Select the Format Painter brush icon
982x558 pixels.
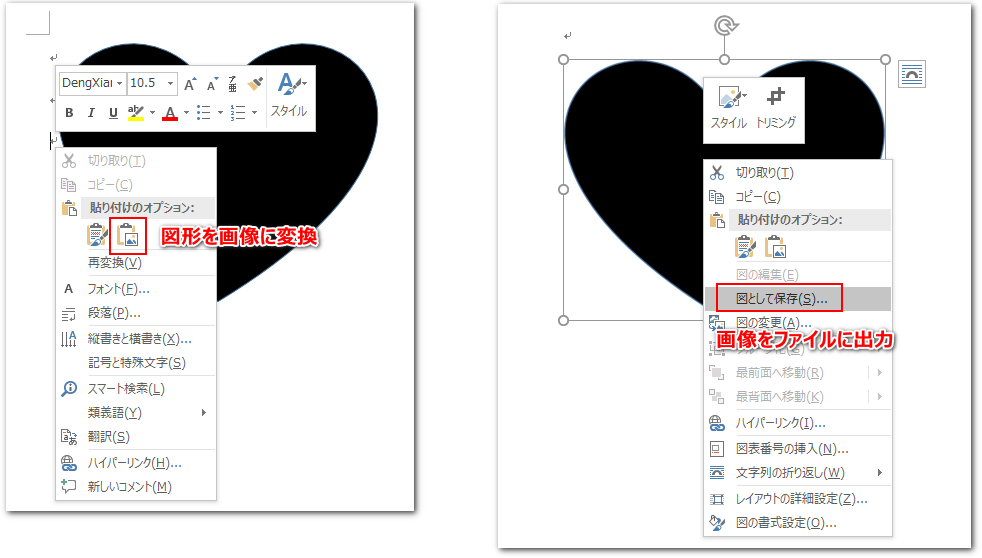tap(255, 83)
